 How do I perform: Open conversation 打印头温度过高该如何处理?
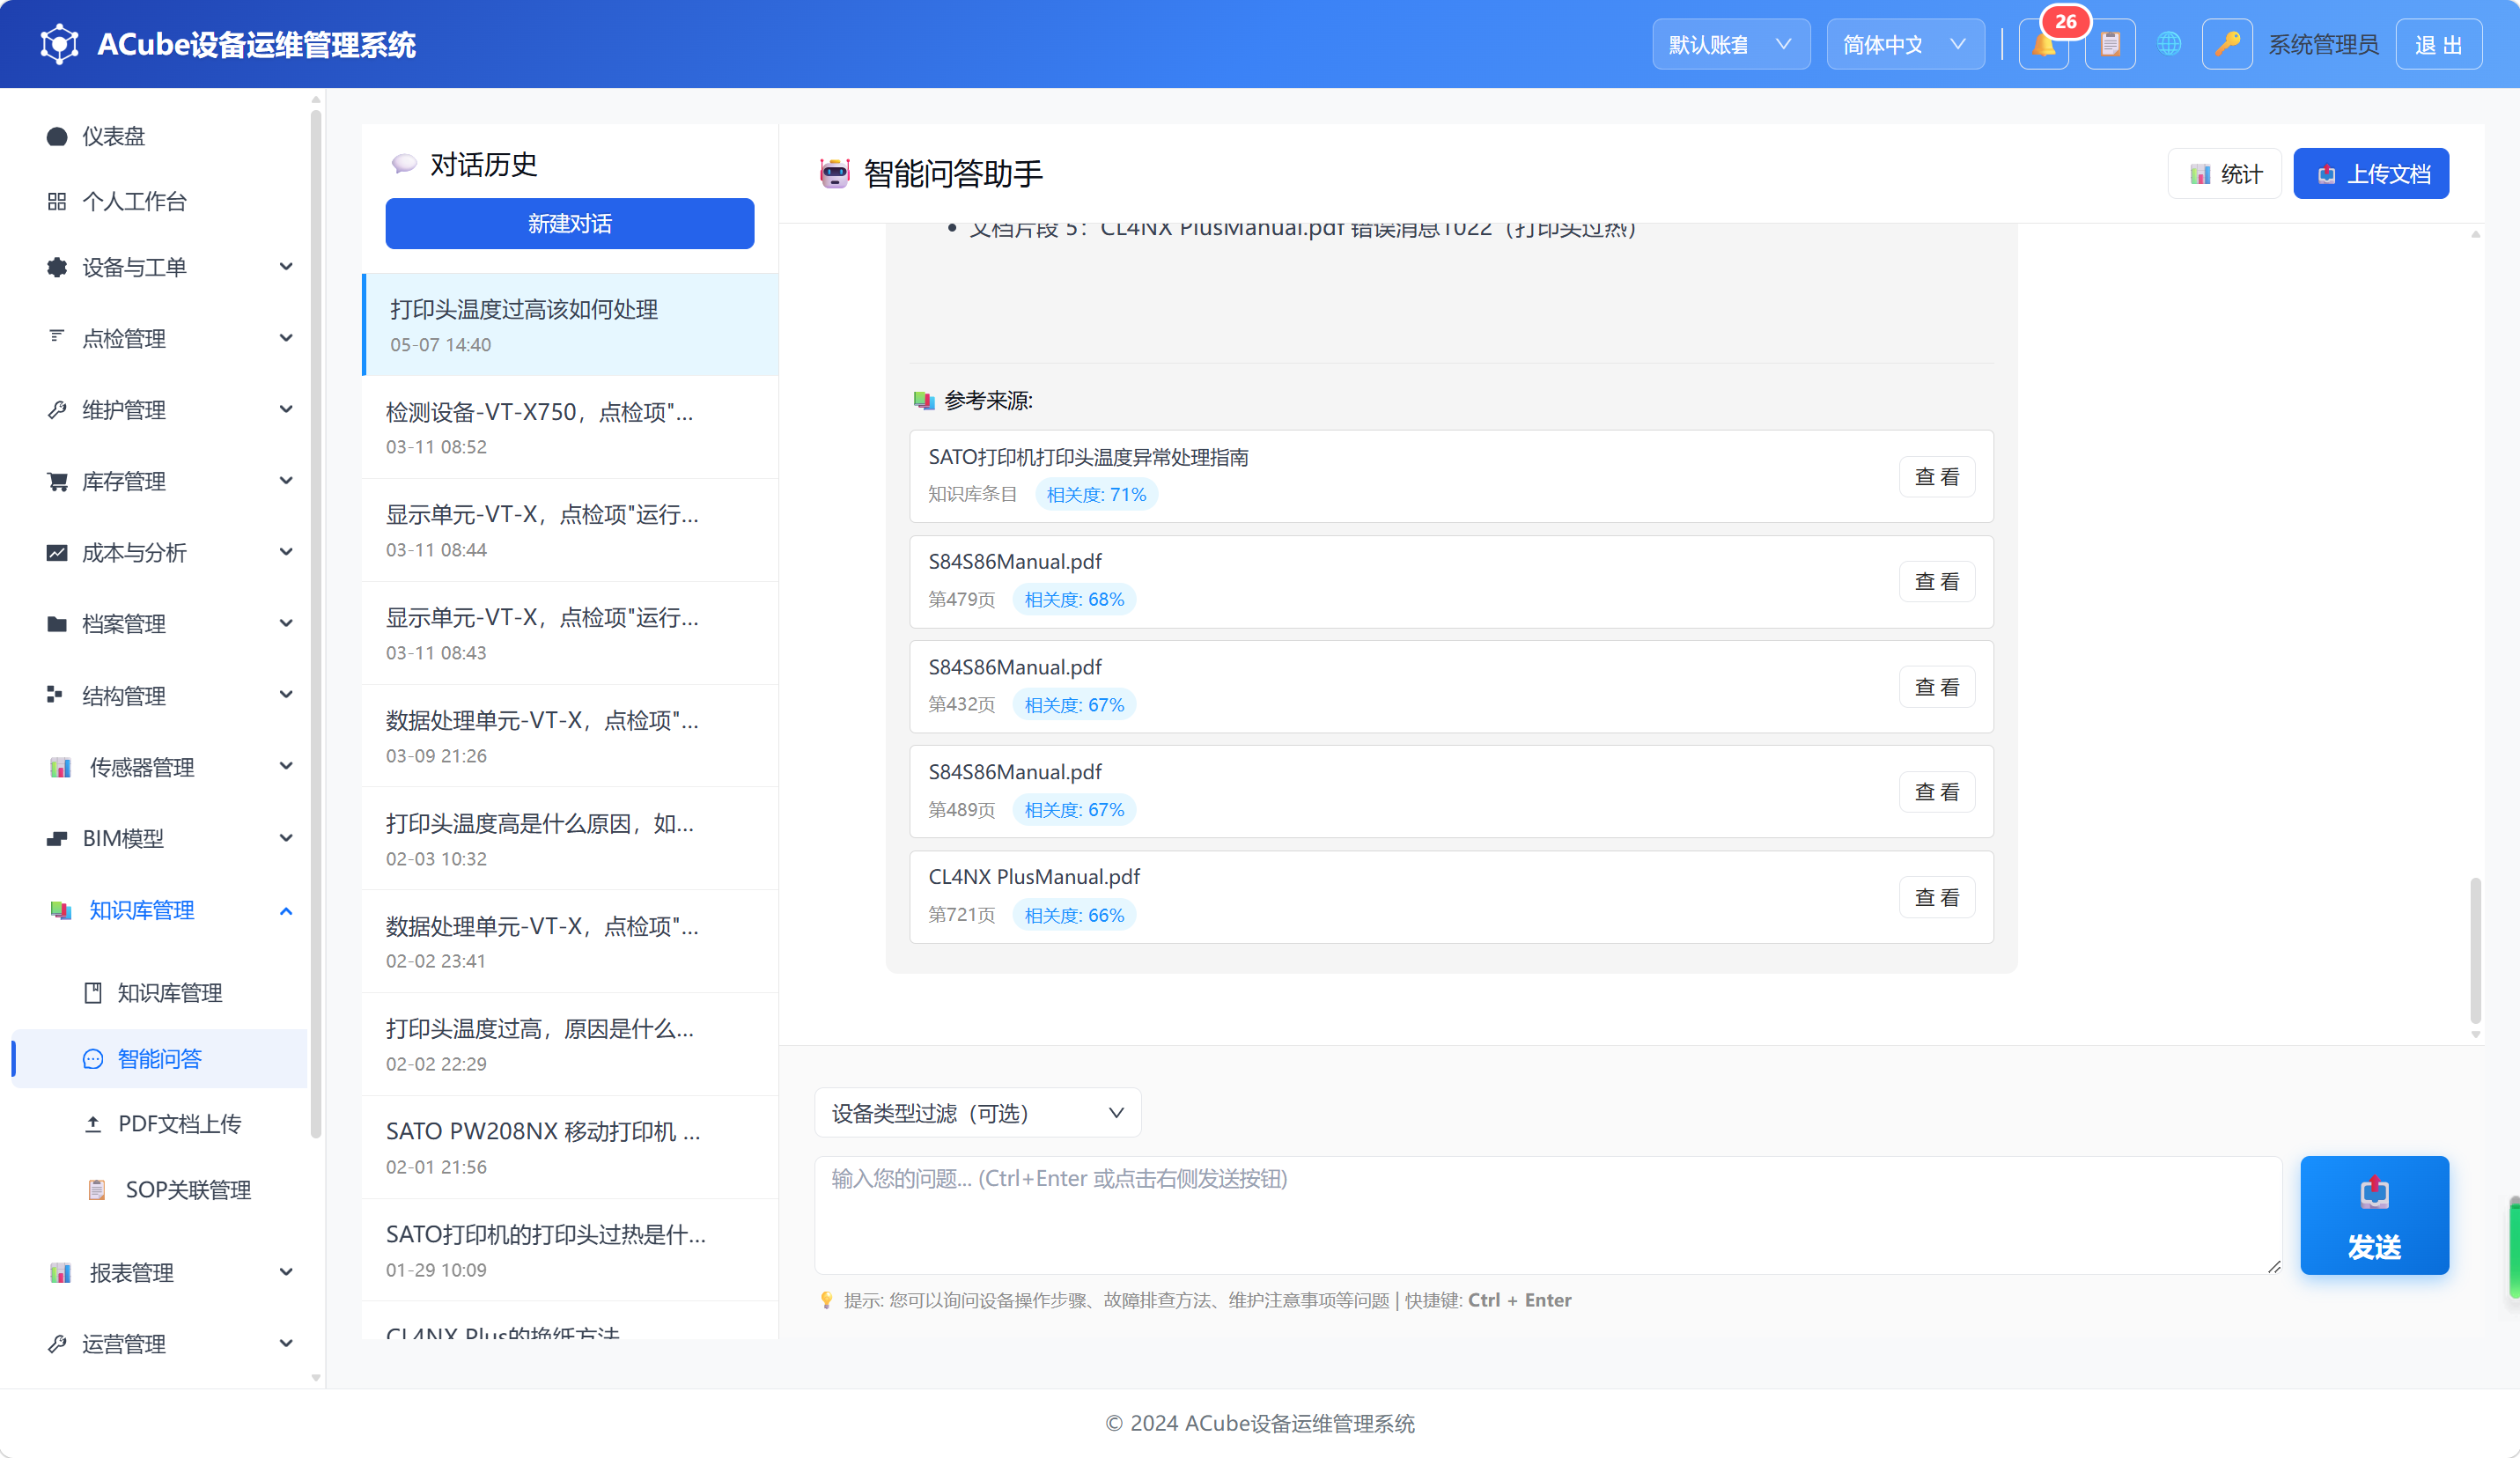pyautogui.click(x=570, y=325)
